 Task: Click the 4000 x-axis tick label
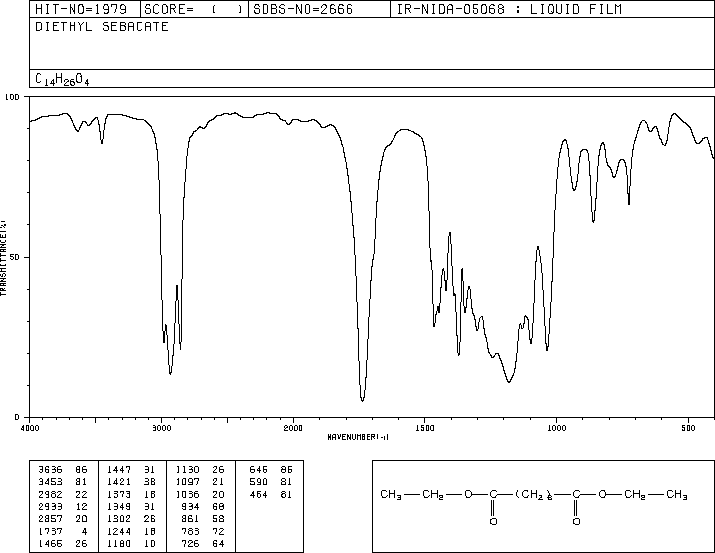click(x=30, y=428)
